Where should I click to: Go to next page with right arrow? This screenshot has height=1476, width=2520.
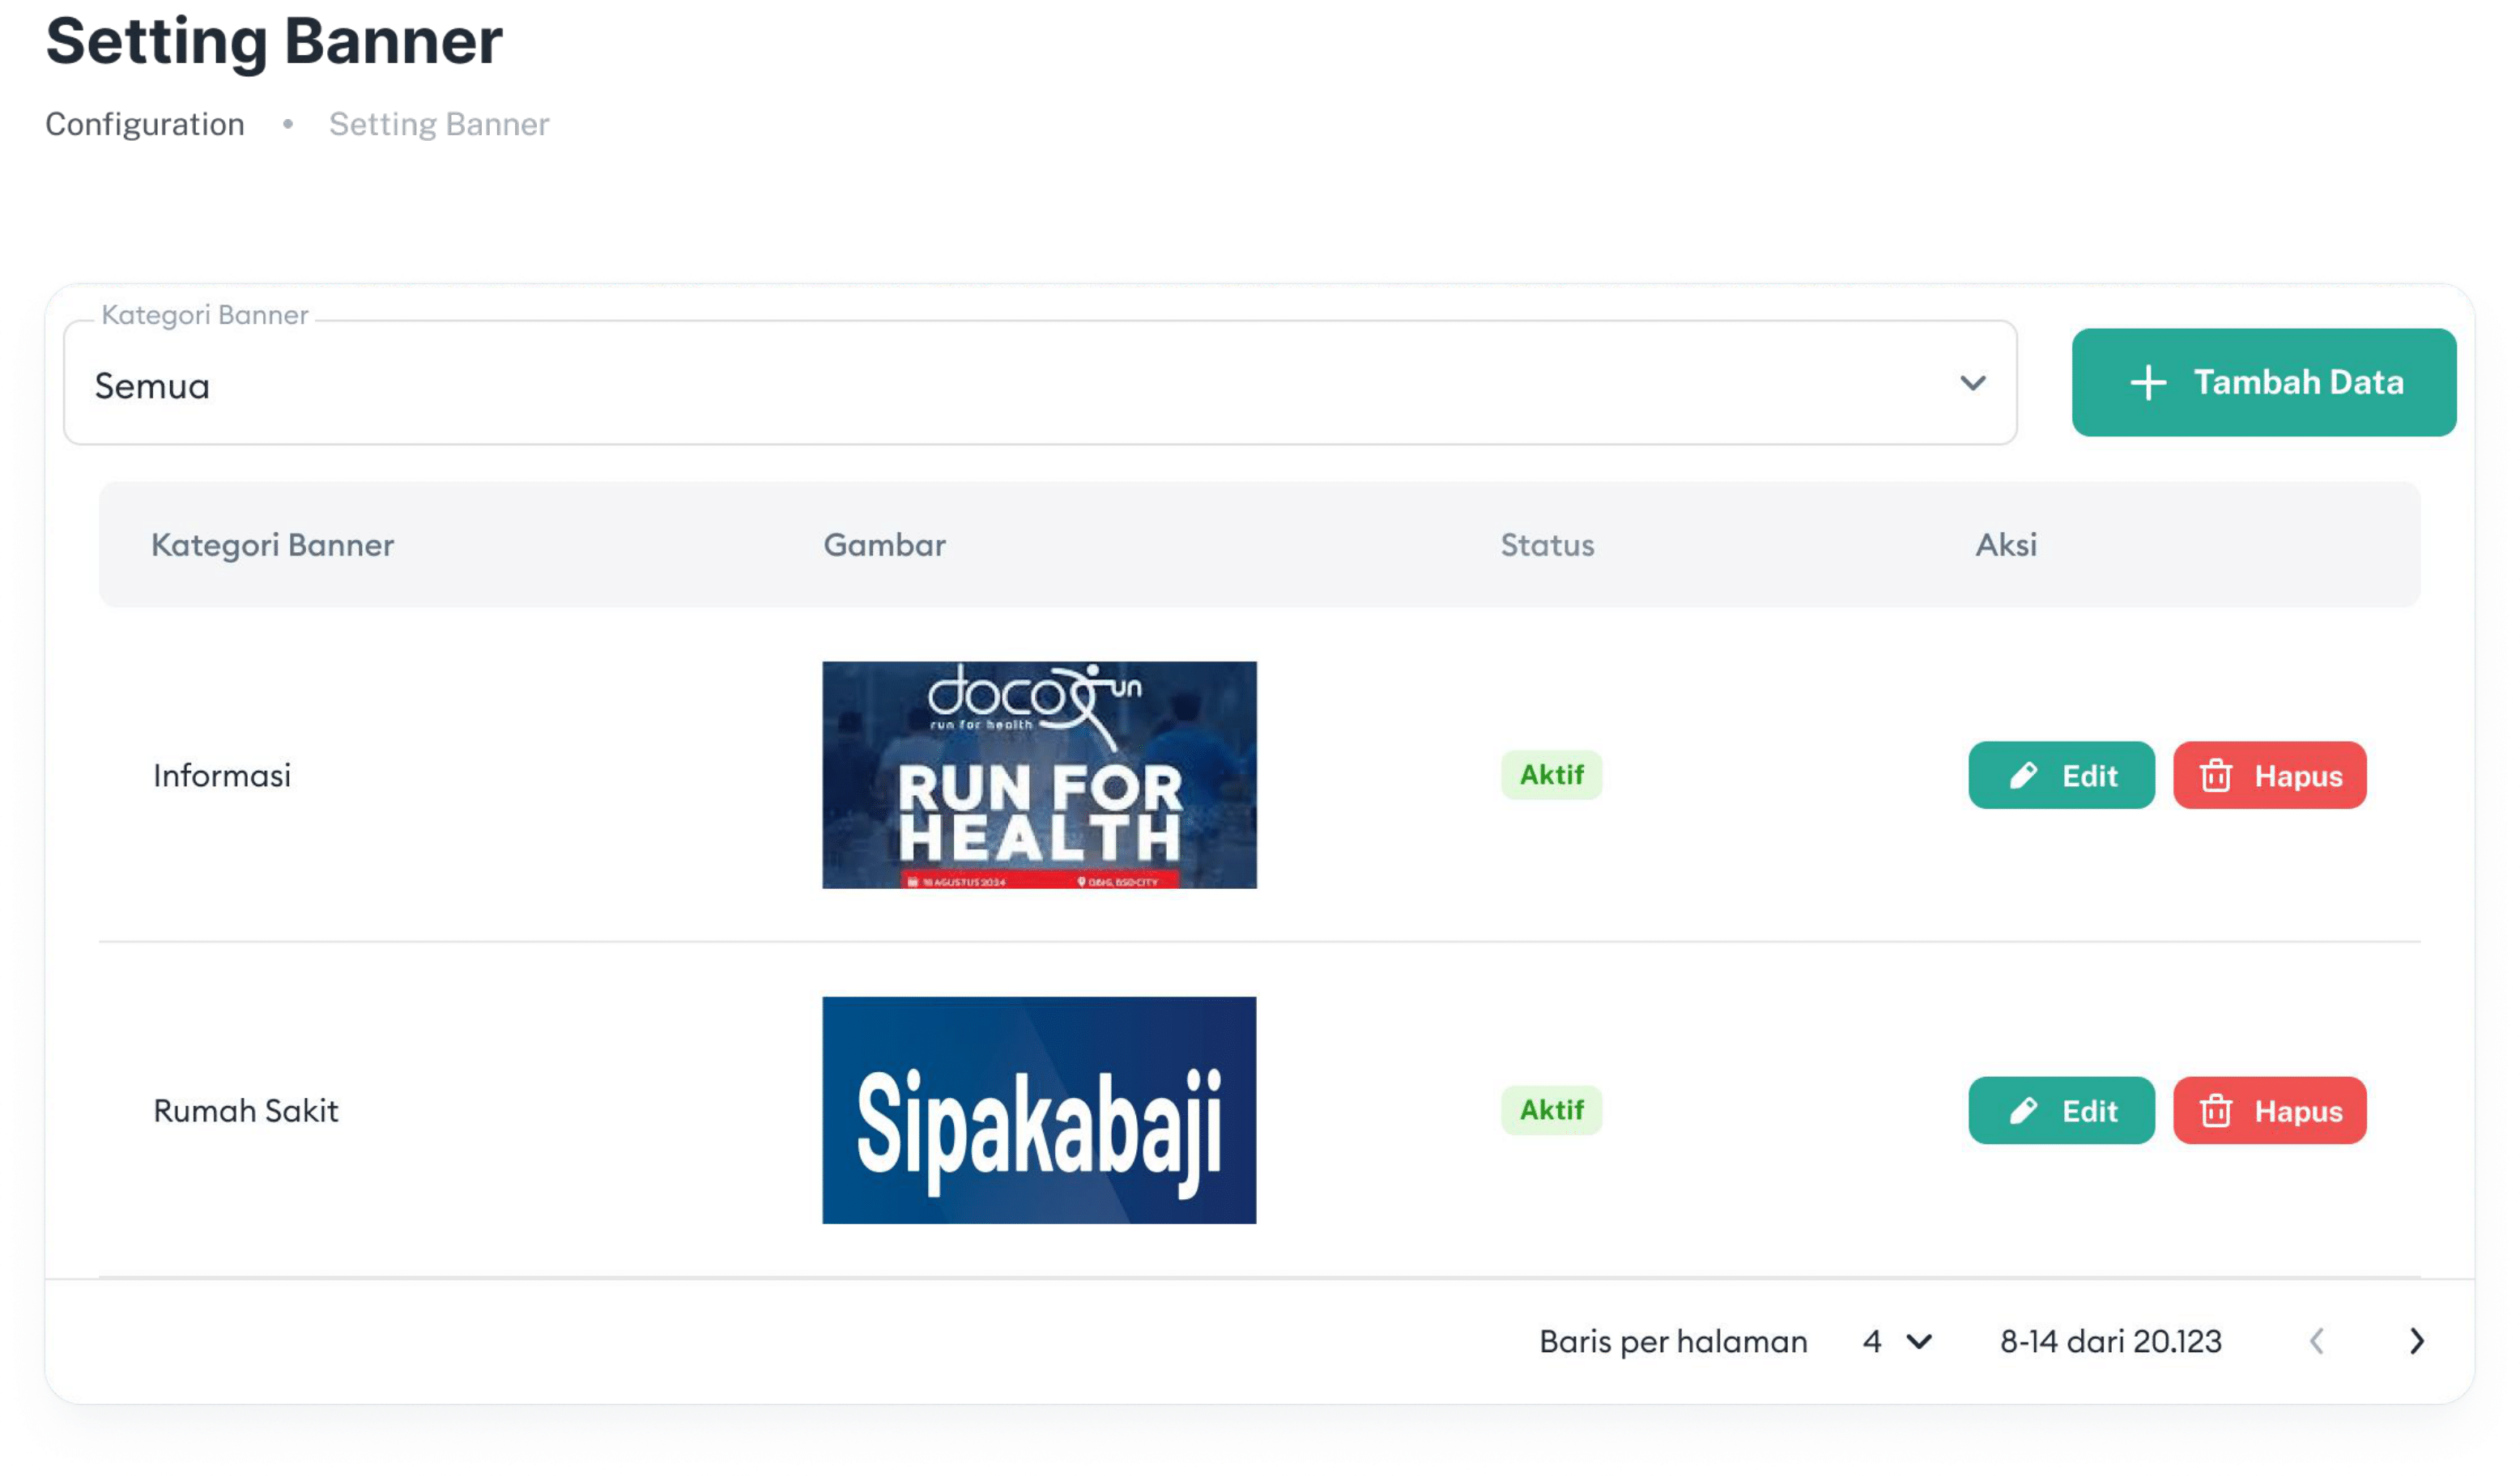[x=2417, y=1341]
